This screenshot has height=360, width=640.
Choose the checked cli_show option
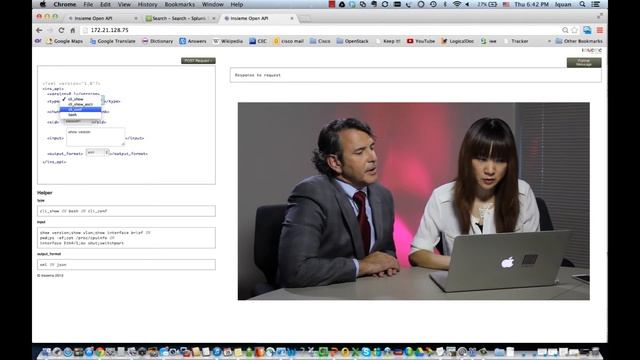click(80, 99)
